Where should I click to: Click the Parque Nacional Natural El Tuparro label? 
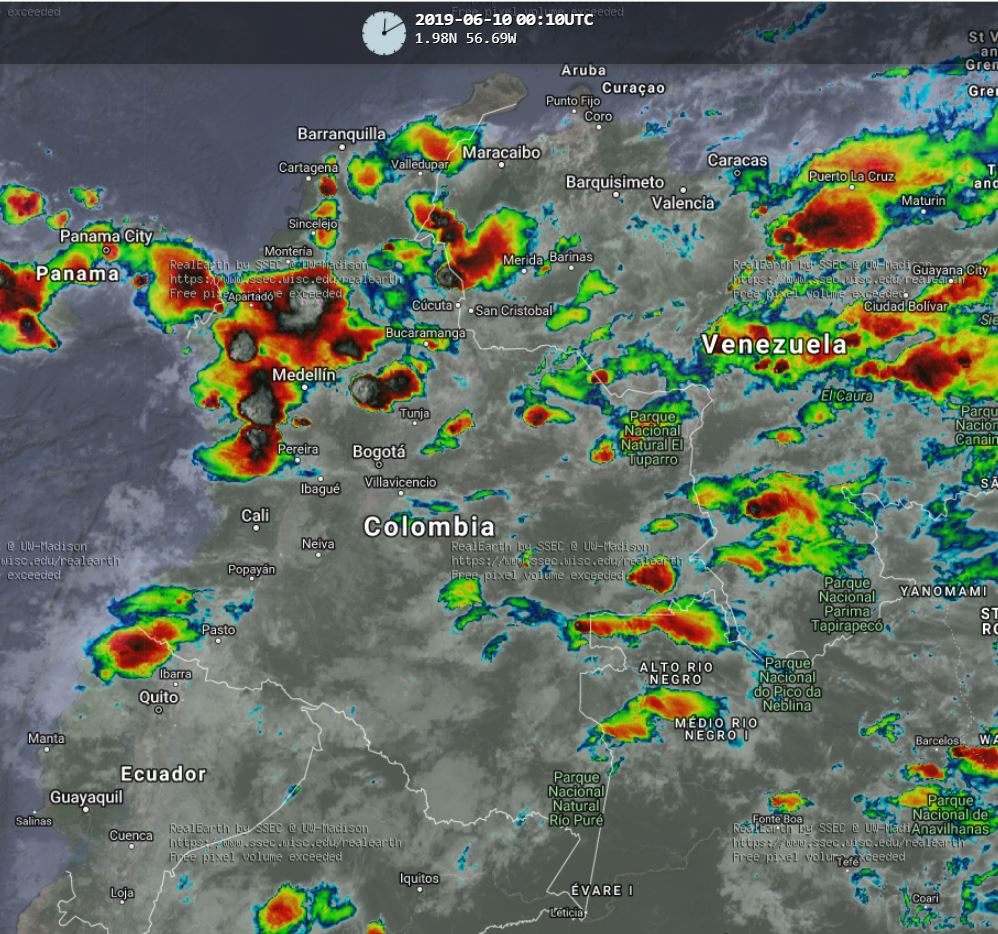[x=650, y=438]
